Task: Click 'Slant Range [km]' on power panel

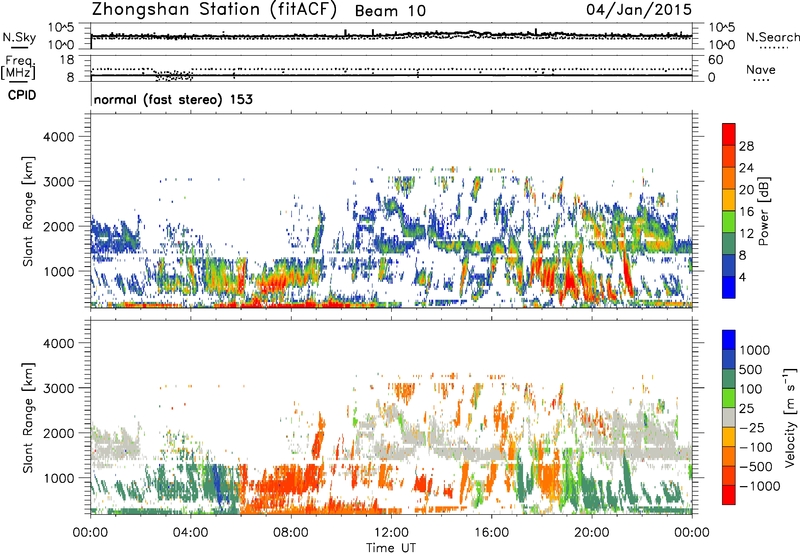Action: [x=28, y=211]
